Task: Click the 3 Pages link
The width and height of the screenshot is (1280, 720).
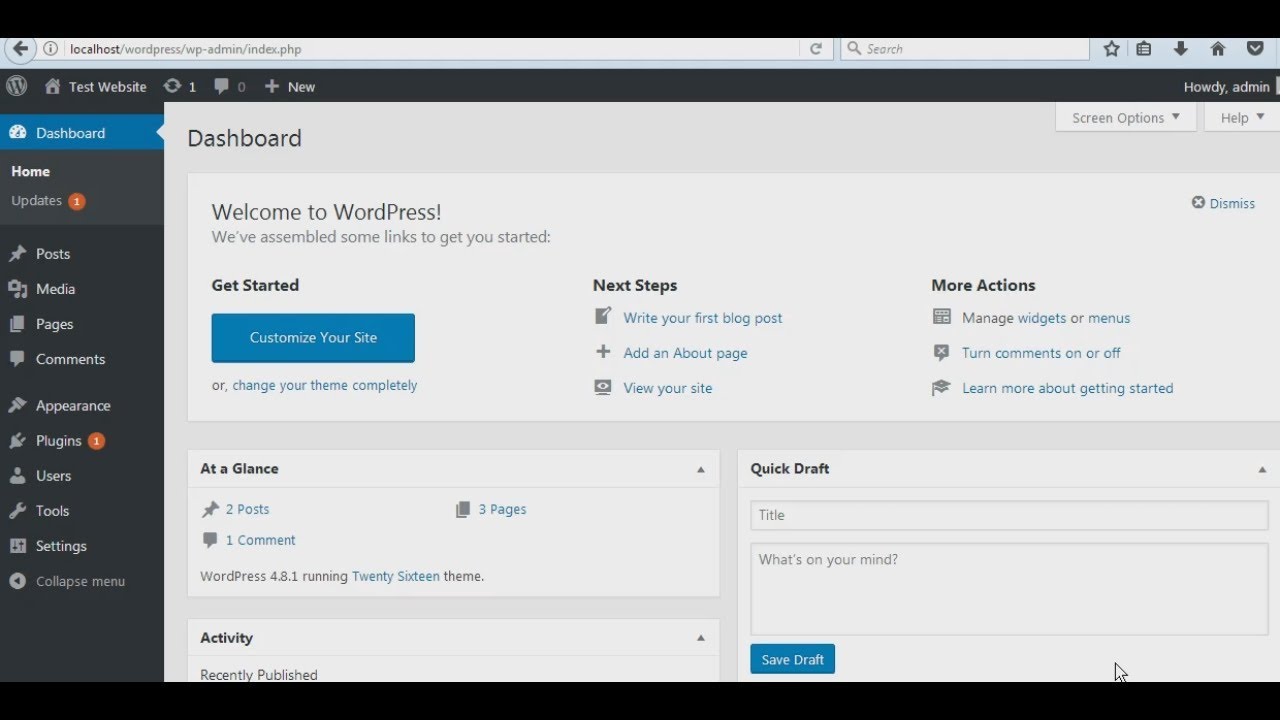Action: click(502, 509)
